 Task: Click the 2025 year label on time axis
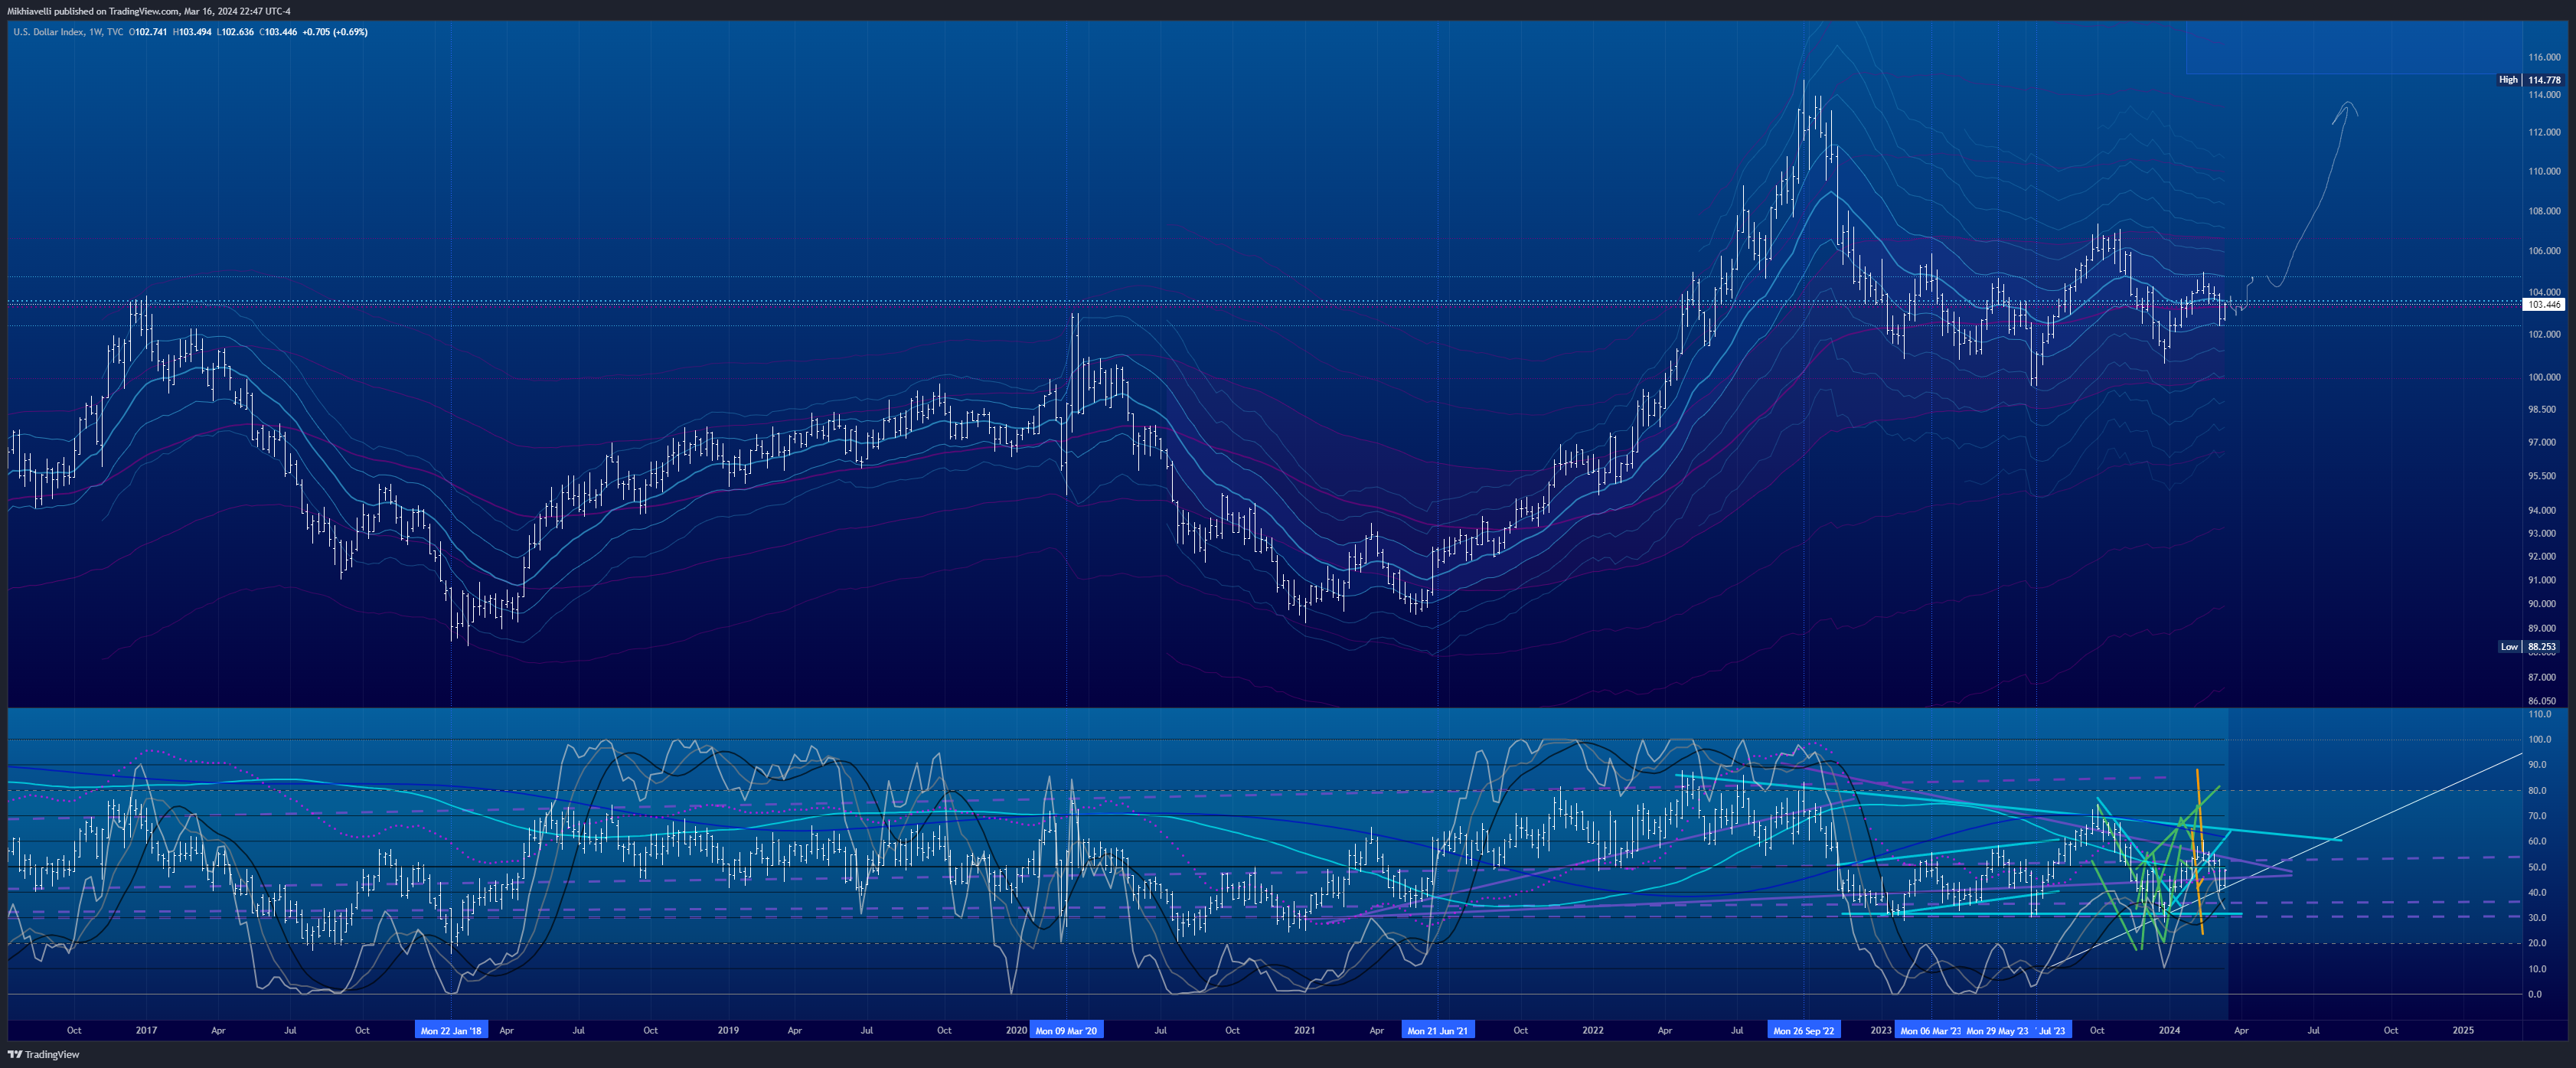point(2464,1030)
